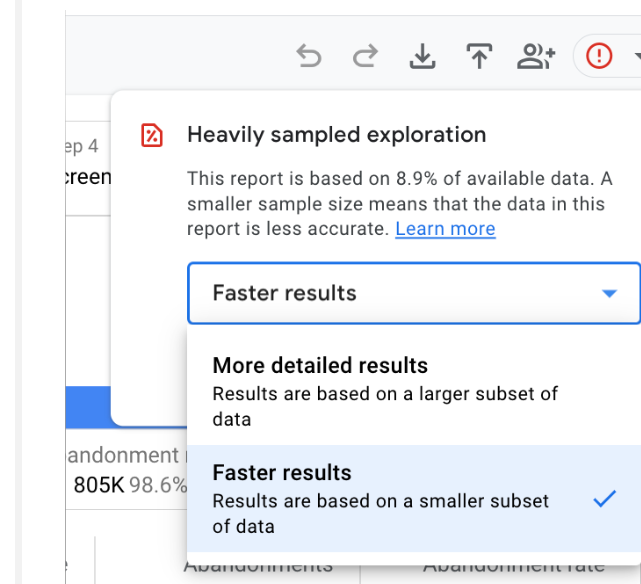Click the Heavily sampled exploration heading
This screenshot has height=584, width=641.
point(336,135)
